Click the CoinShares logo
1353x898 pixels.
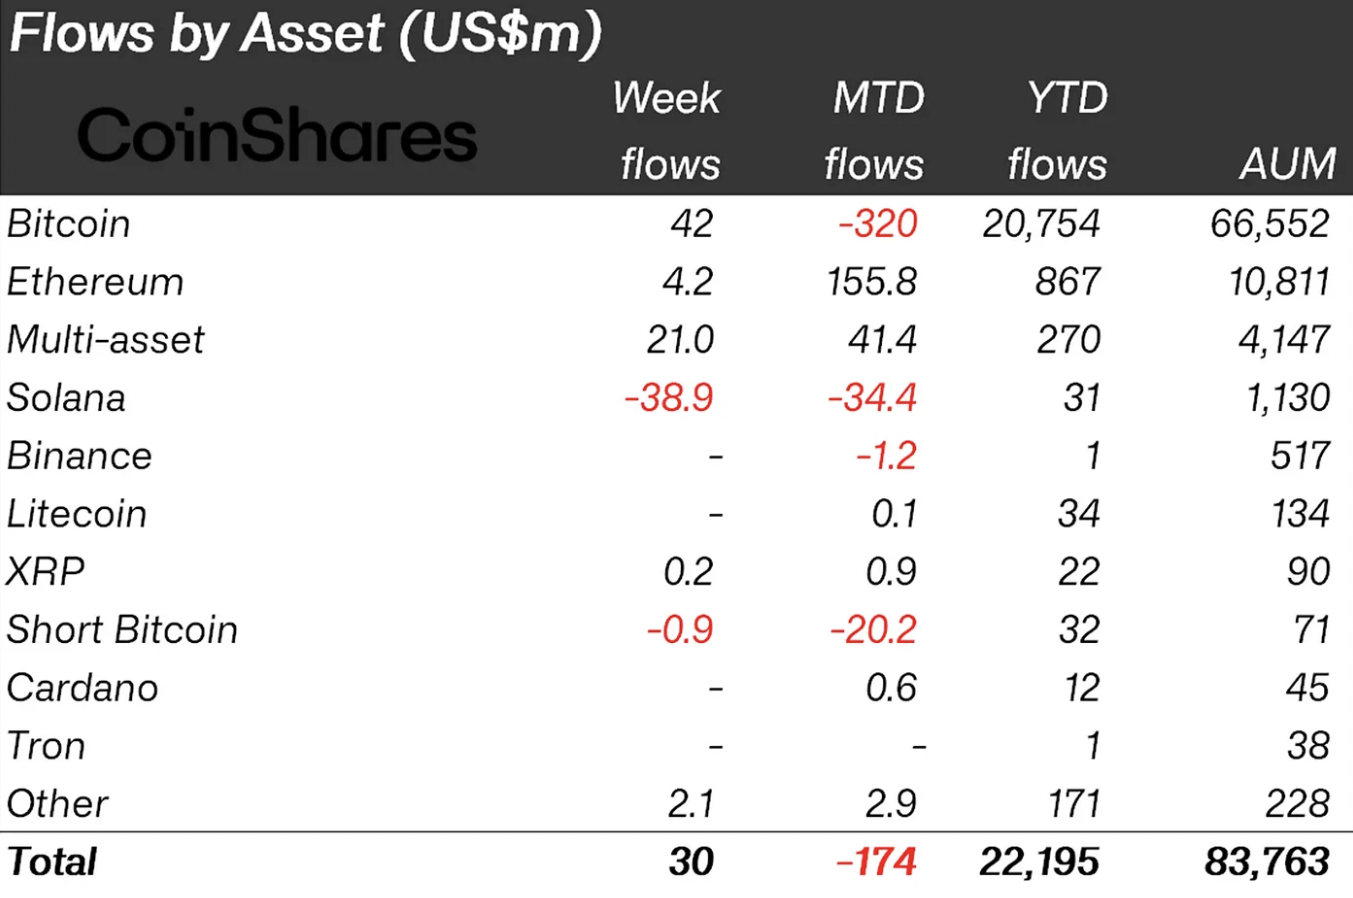coord(277,136)
